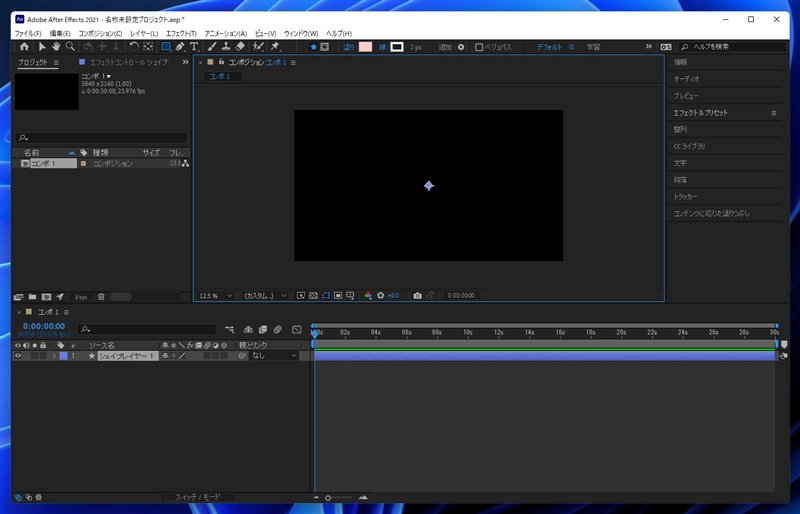Create a new folder in the Project panel

[x=32, y=297]
